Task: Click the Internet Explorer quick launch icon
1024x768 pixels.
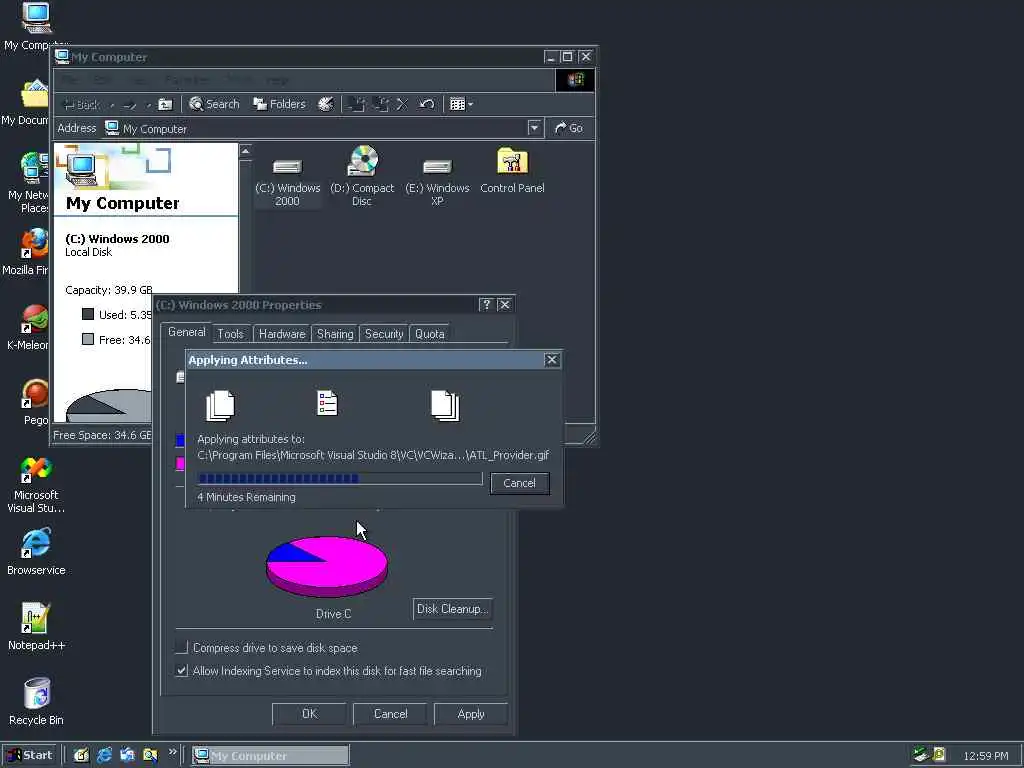Action: pyautogui.click(x=104, y=755)
